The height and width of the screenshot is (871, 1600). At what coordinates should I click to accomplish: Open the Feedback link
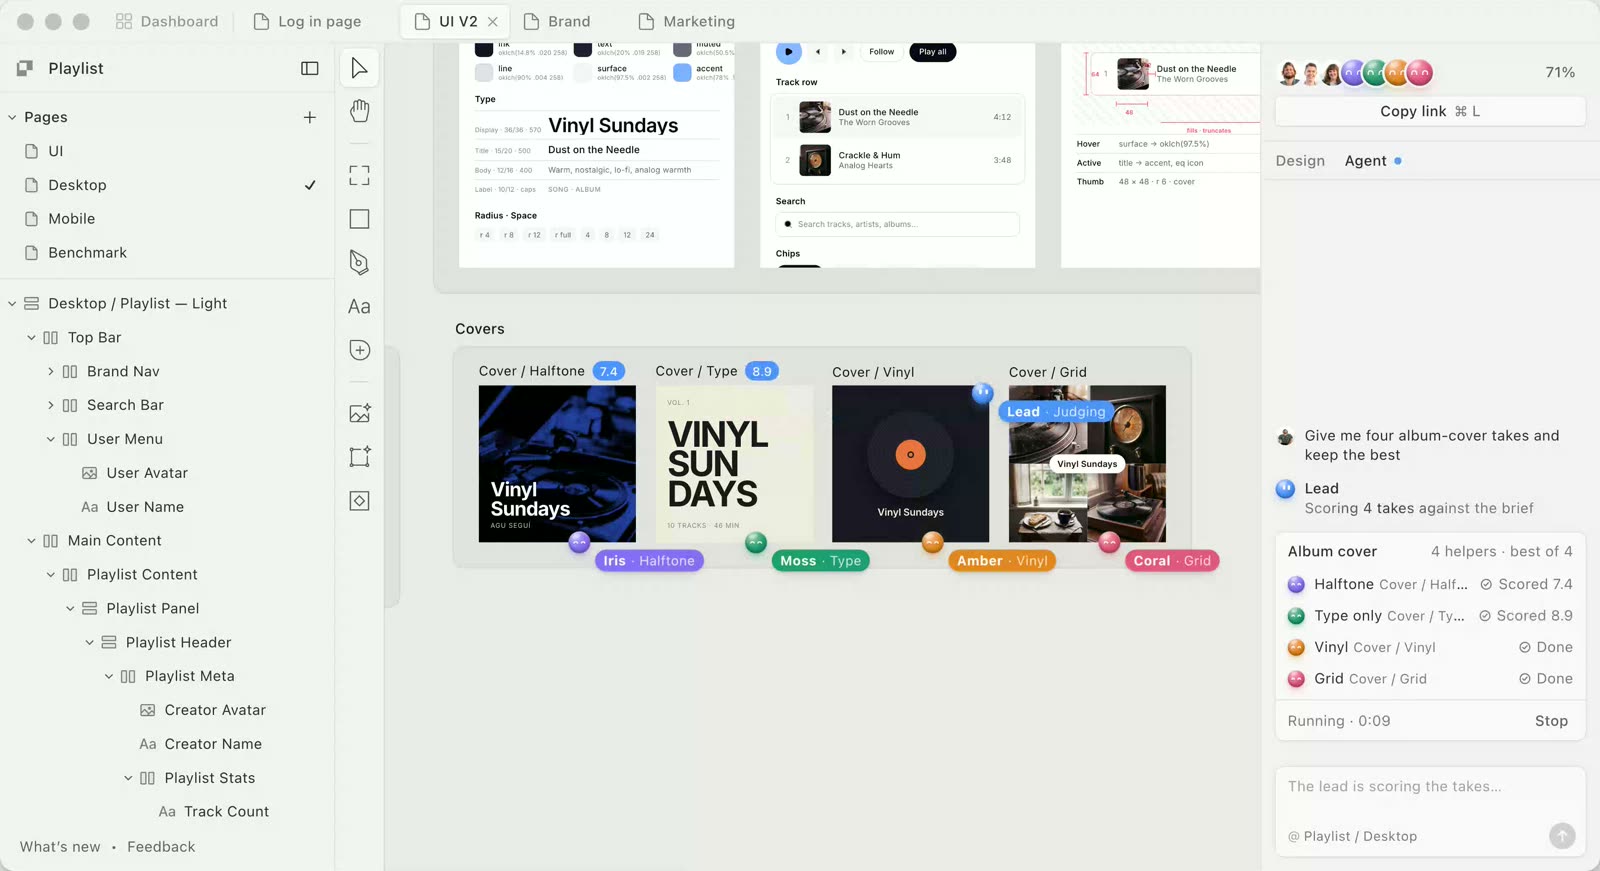161,847
